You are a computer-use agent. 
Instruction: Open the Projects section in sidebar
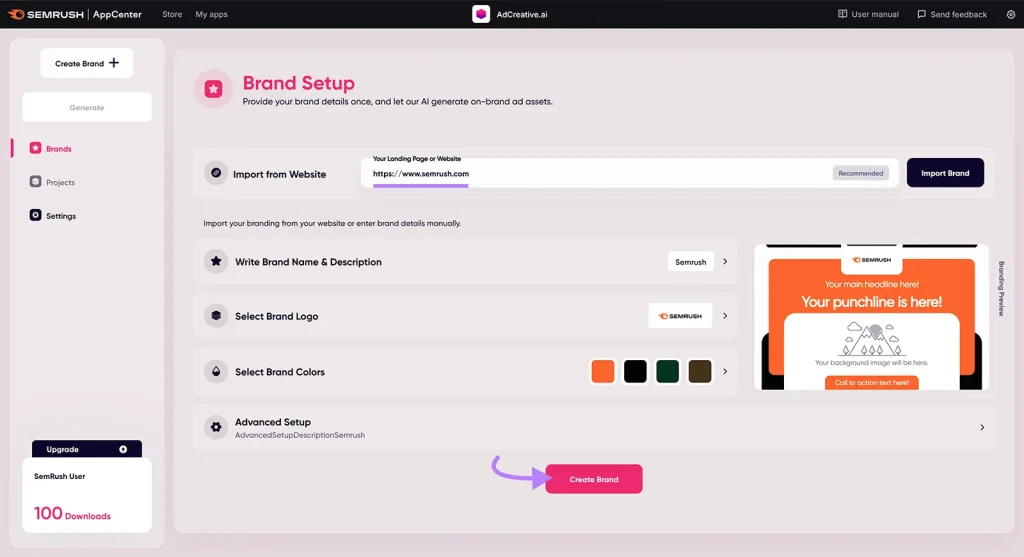60,182
